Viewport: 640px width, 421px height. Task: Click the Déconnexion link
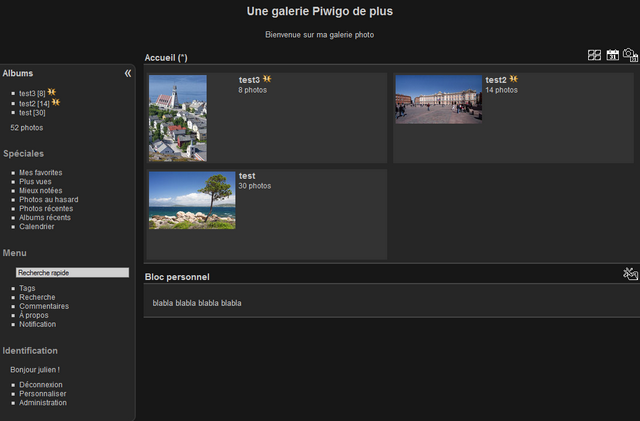point(40,385)
